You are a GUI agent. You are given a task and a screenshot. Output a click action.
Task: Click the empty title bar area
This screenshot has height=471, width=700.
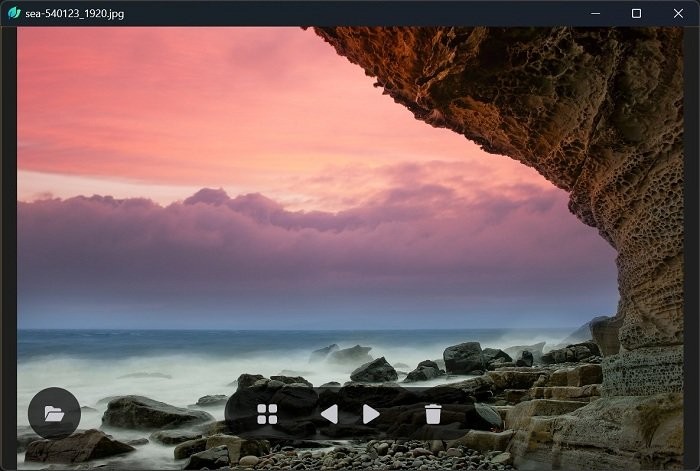[350, 13]
